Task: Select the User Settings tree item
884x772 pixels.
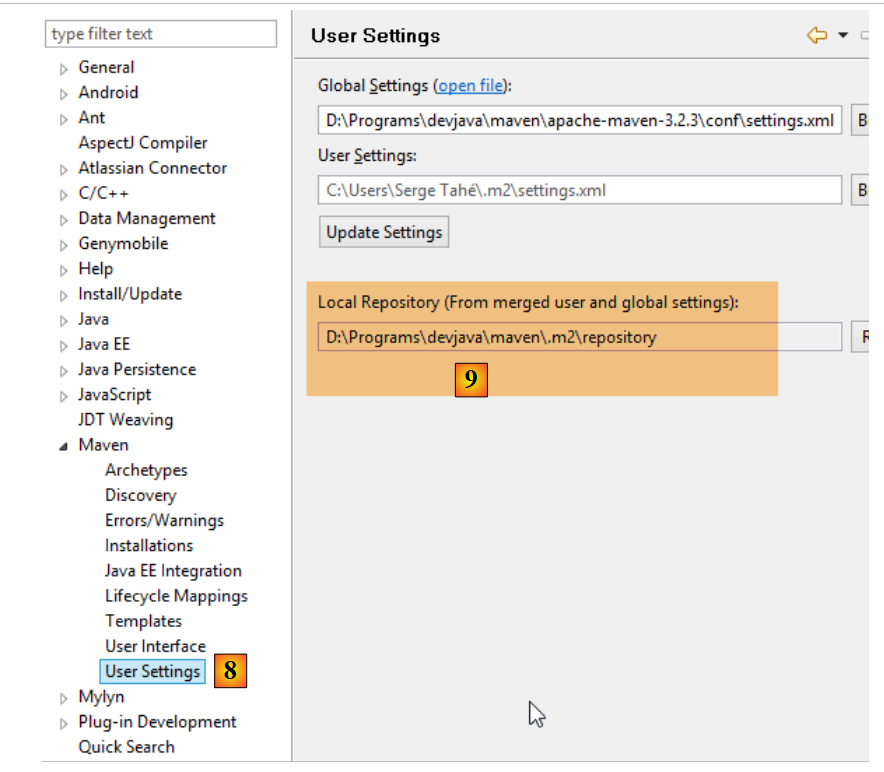Action: 153,672
